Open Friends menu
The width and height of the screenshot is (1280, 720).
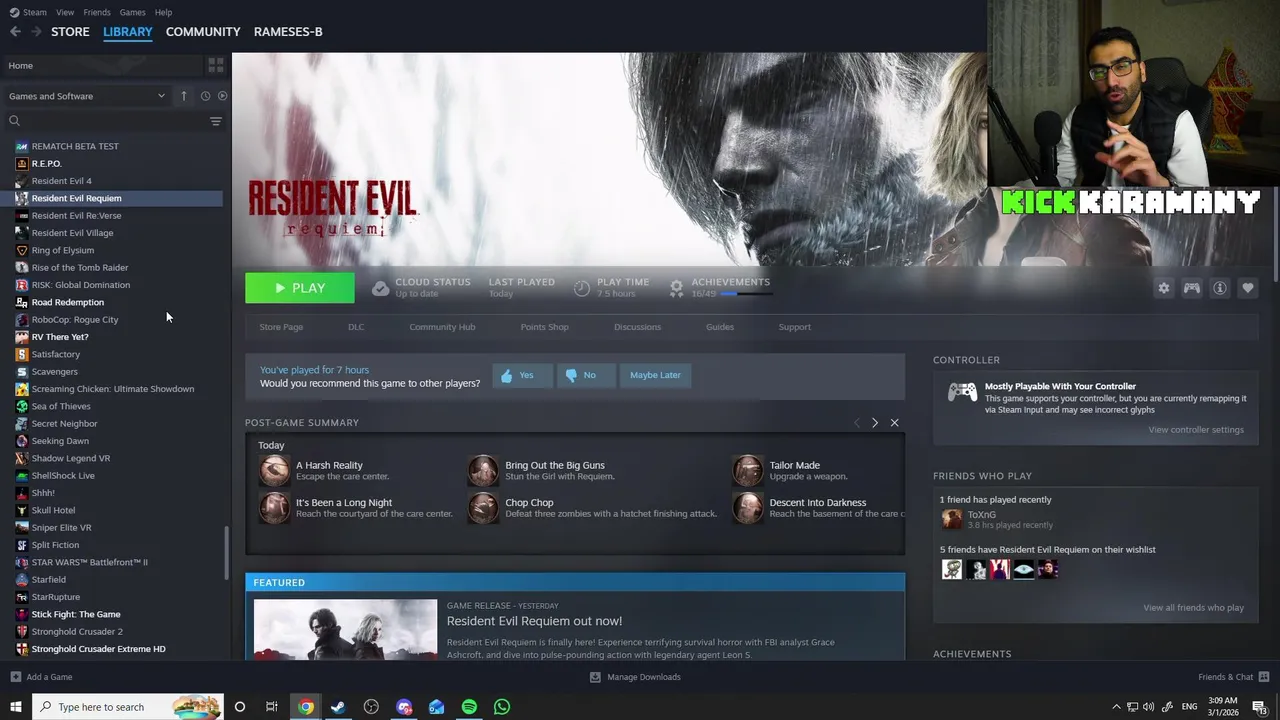point(97,12)
